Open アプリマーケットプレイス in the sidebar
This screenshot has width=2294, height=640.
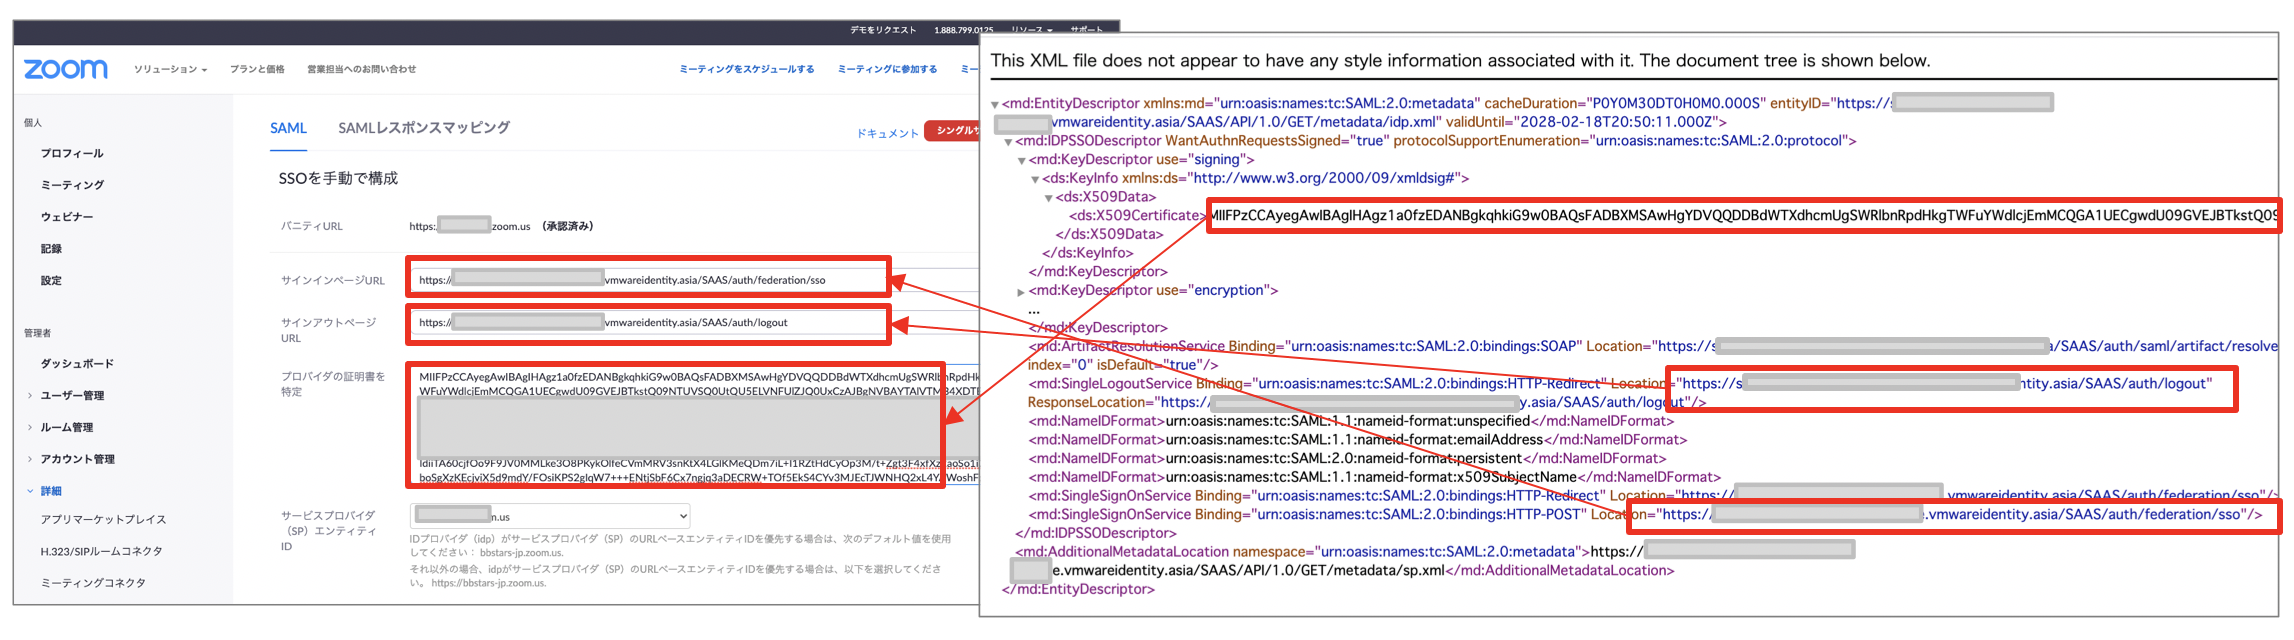[103, 520]
